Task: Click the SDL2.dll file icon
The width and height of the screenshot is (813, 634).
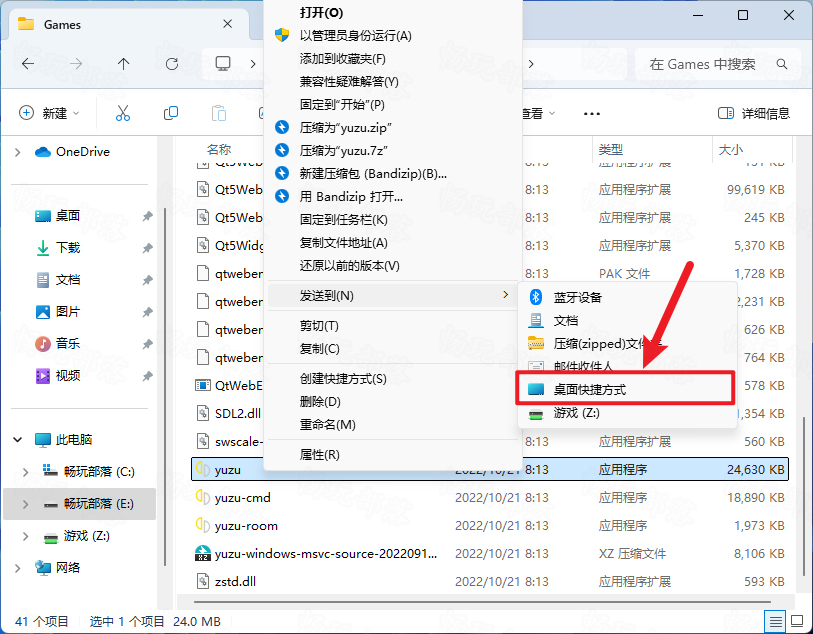Action: (x=202, y=413)
